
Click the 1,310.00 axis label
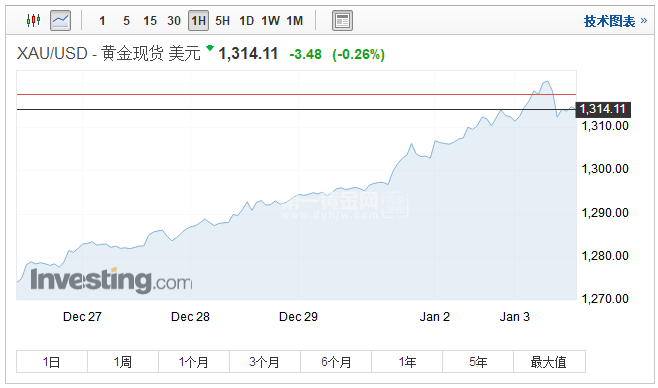(605, 125)
